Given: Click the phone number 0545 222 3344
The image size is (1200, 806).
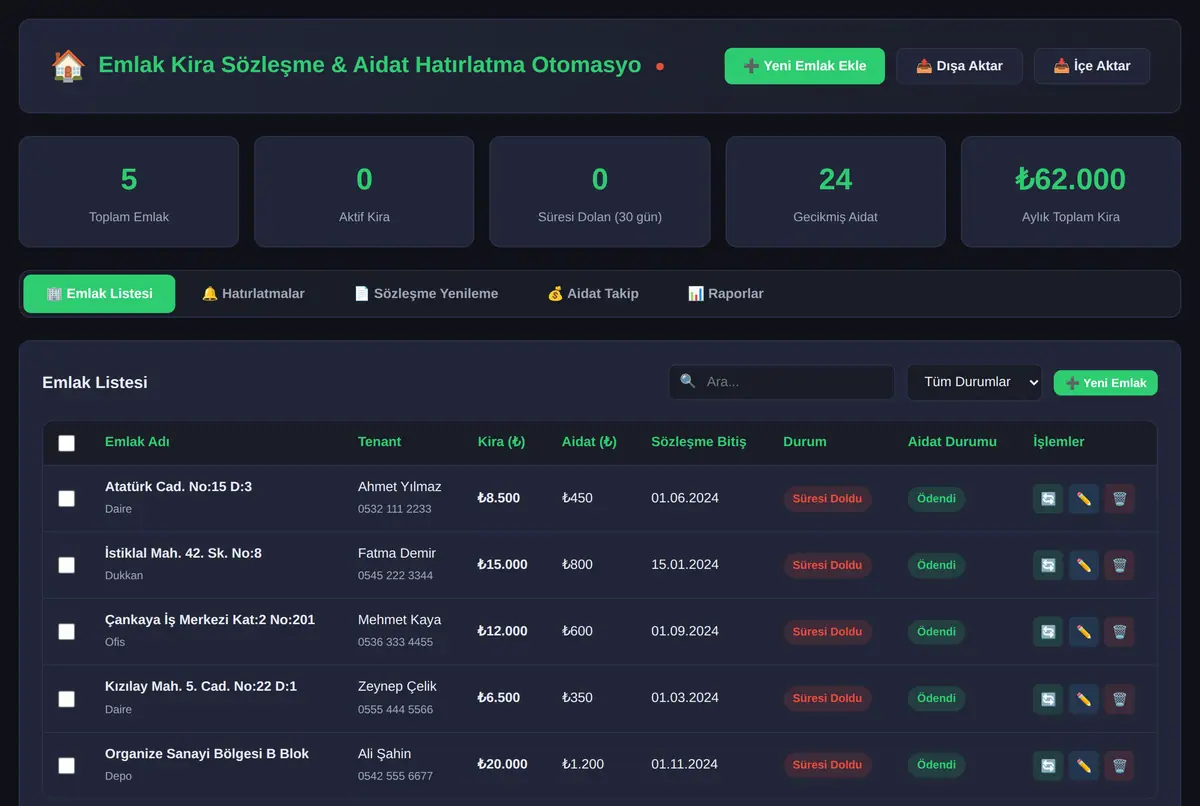Looking at the screenshot, I should [x=396, y=576].
